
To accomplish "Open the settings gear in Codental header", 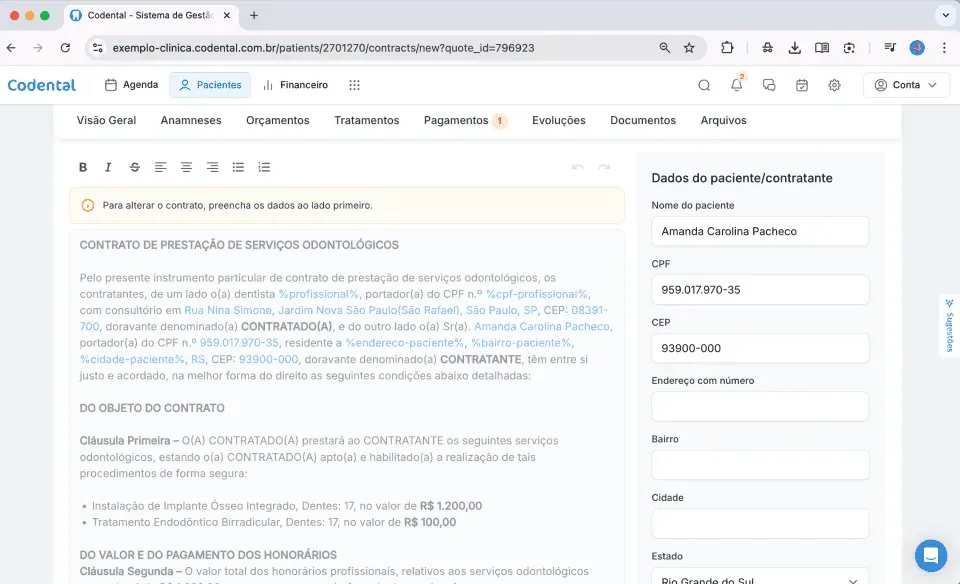I will pyautogui.click(x=834, y=85).
